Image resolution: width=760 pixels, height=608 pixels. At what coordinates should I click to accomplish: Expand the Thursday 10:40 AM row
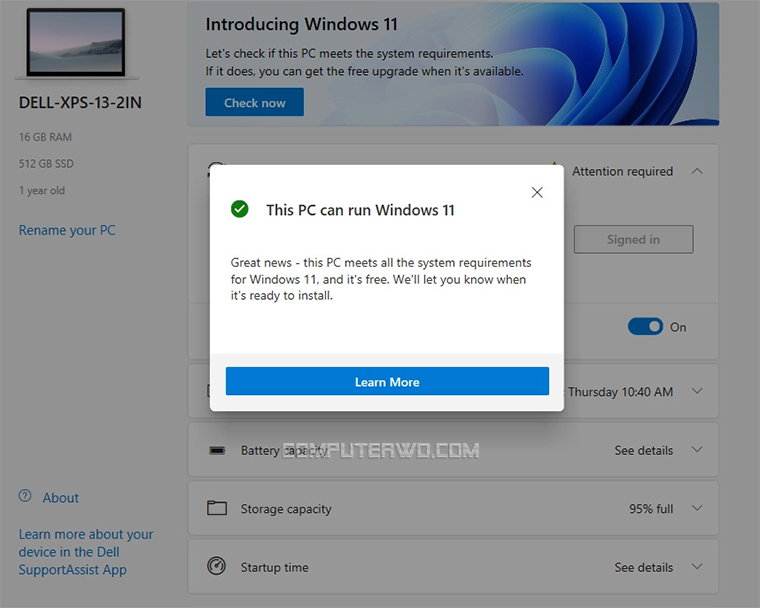697,391
